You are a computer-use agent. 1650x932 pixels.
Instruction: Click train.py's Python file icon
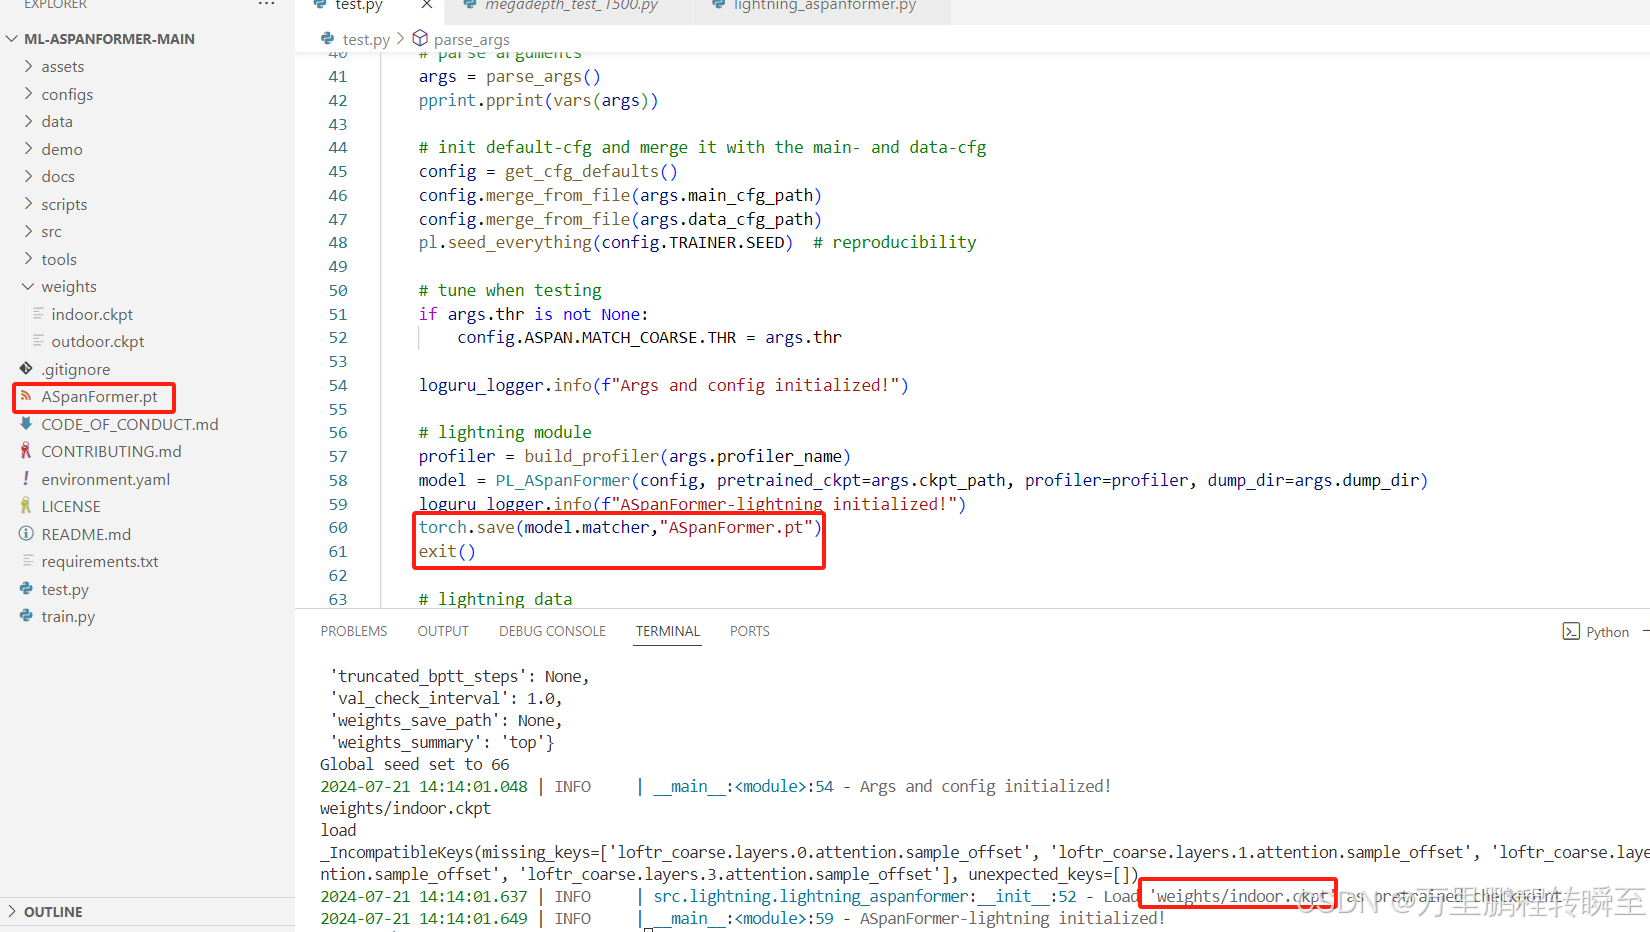[x=27, y=616]
